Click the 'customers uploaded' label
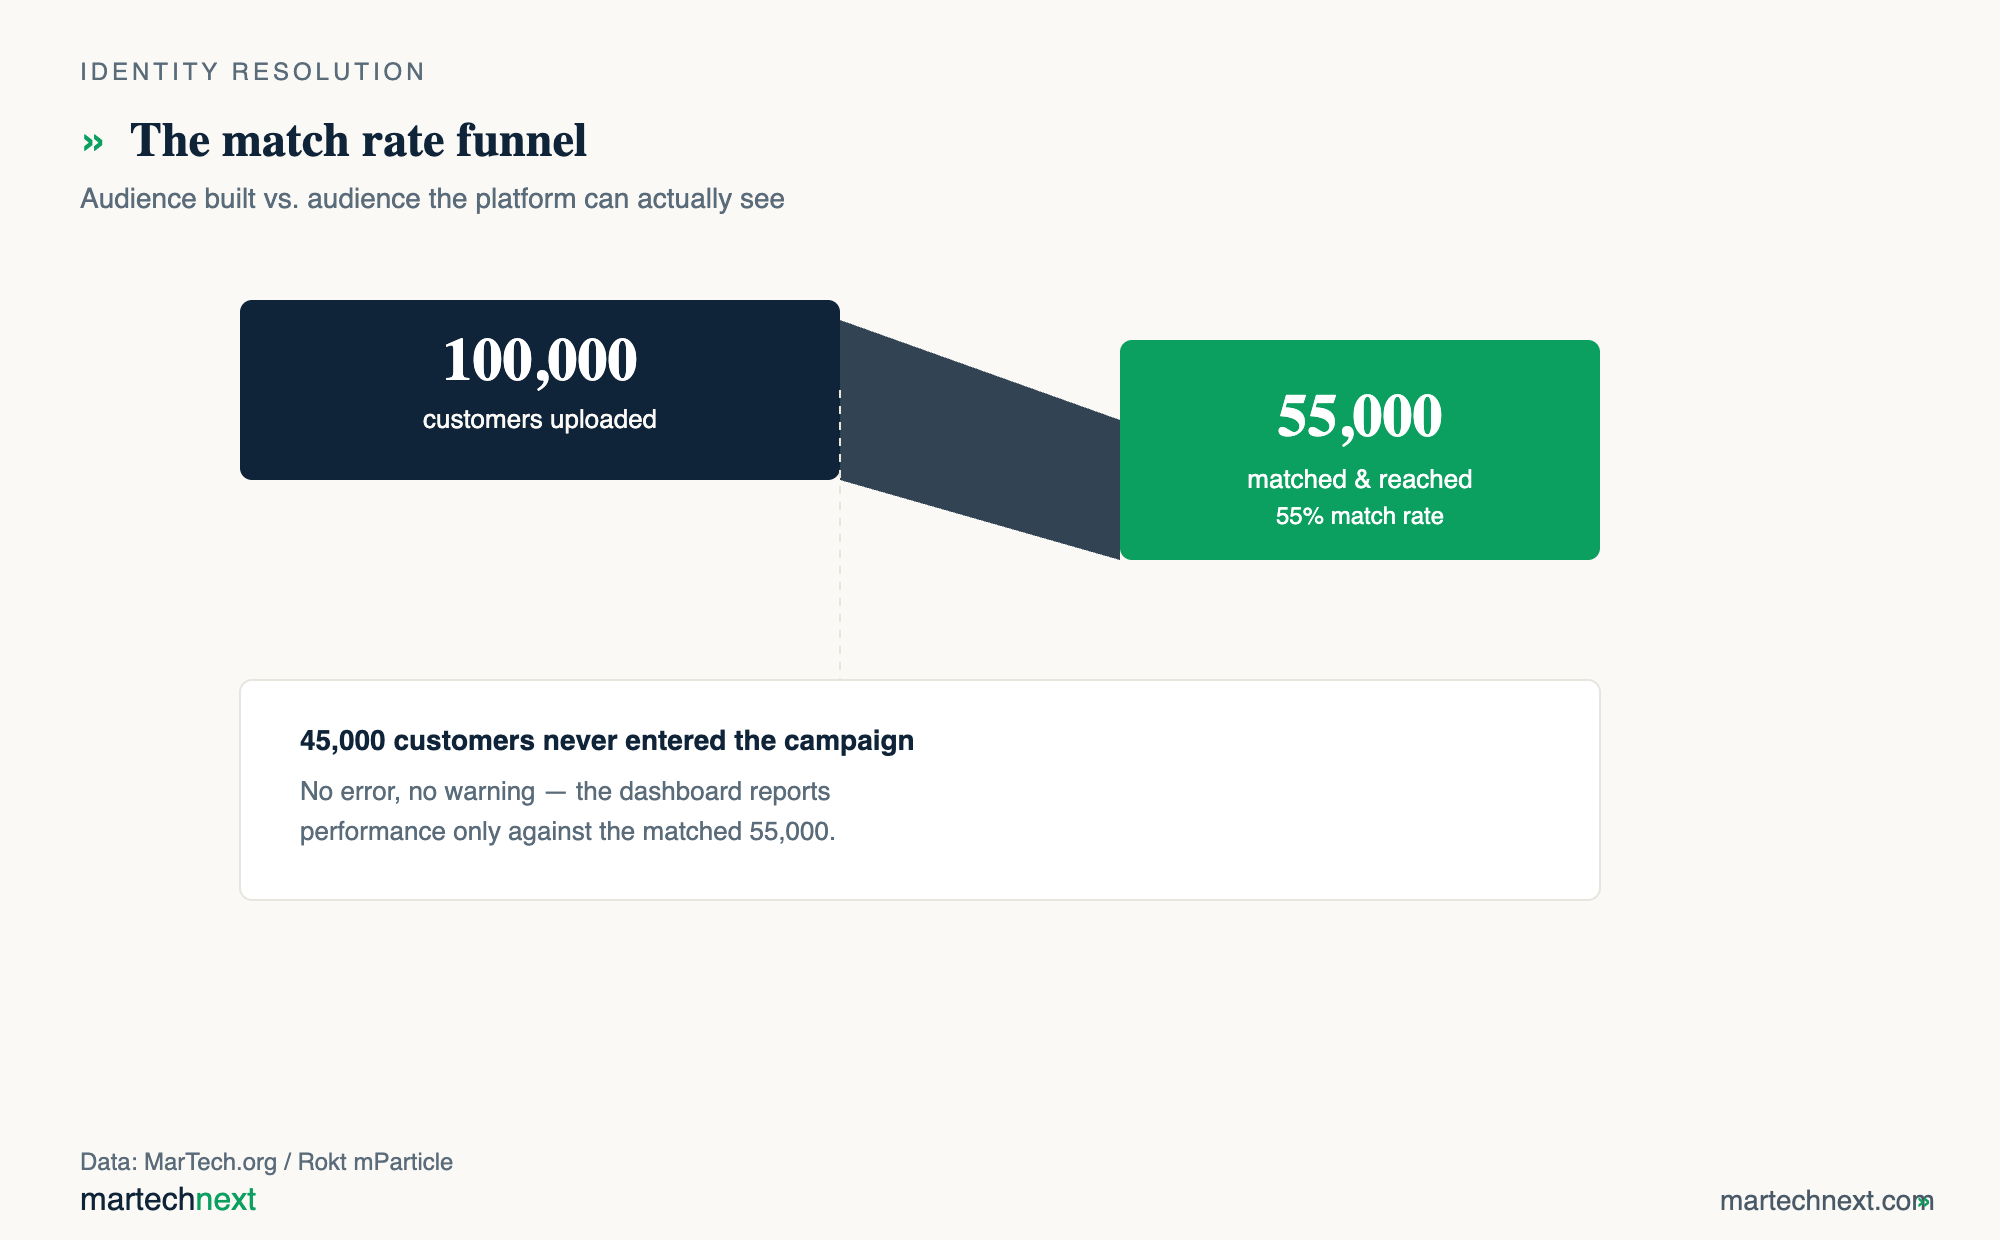The height and width of the screenshot is (1240, 2000). pos(540,419)
